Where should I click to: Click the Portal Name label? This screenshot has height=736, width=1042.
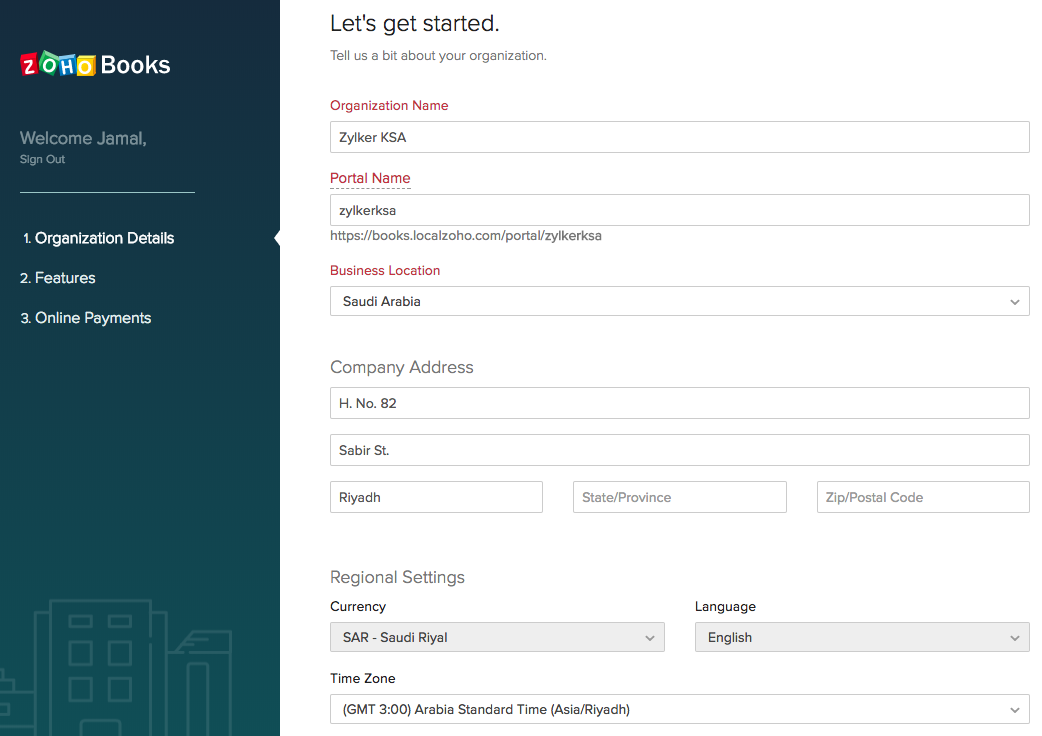click(370, 178)
